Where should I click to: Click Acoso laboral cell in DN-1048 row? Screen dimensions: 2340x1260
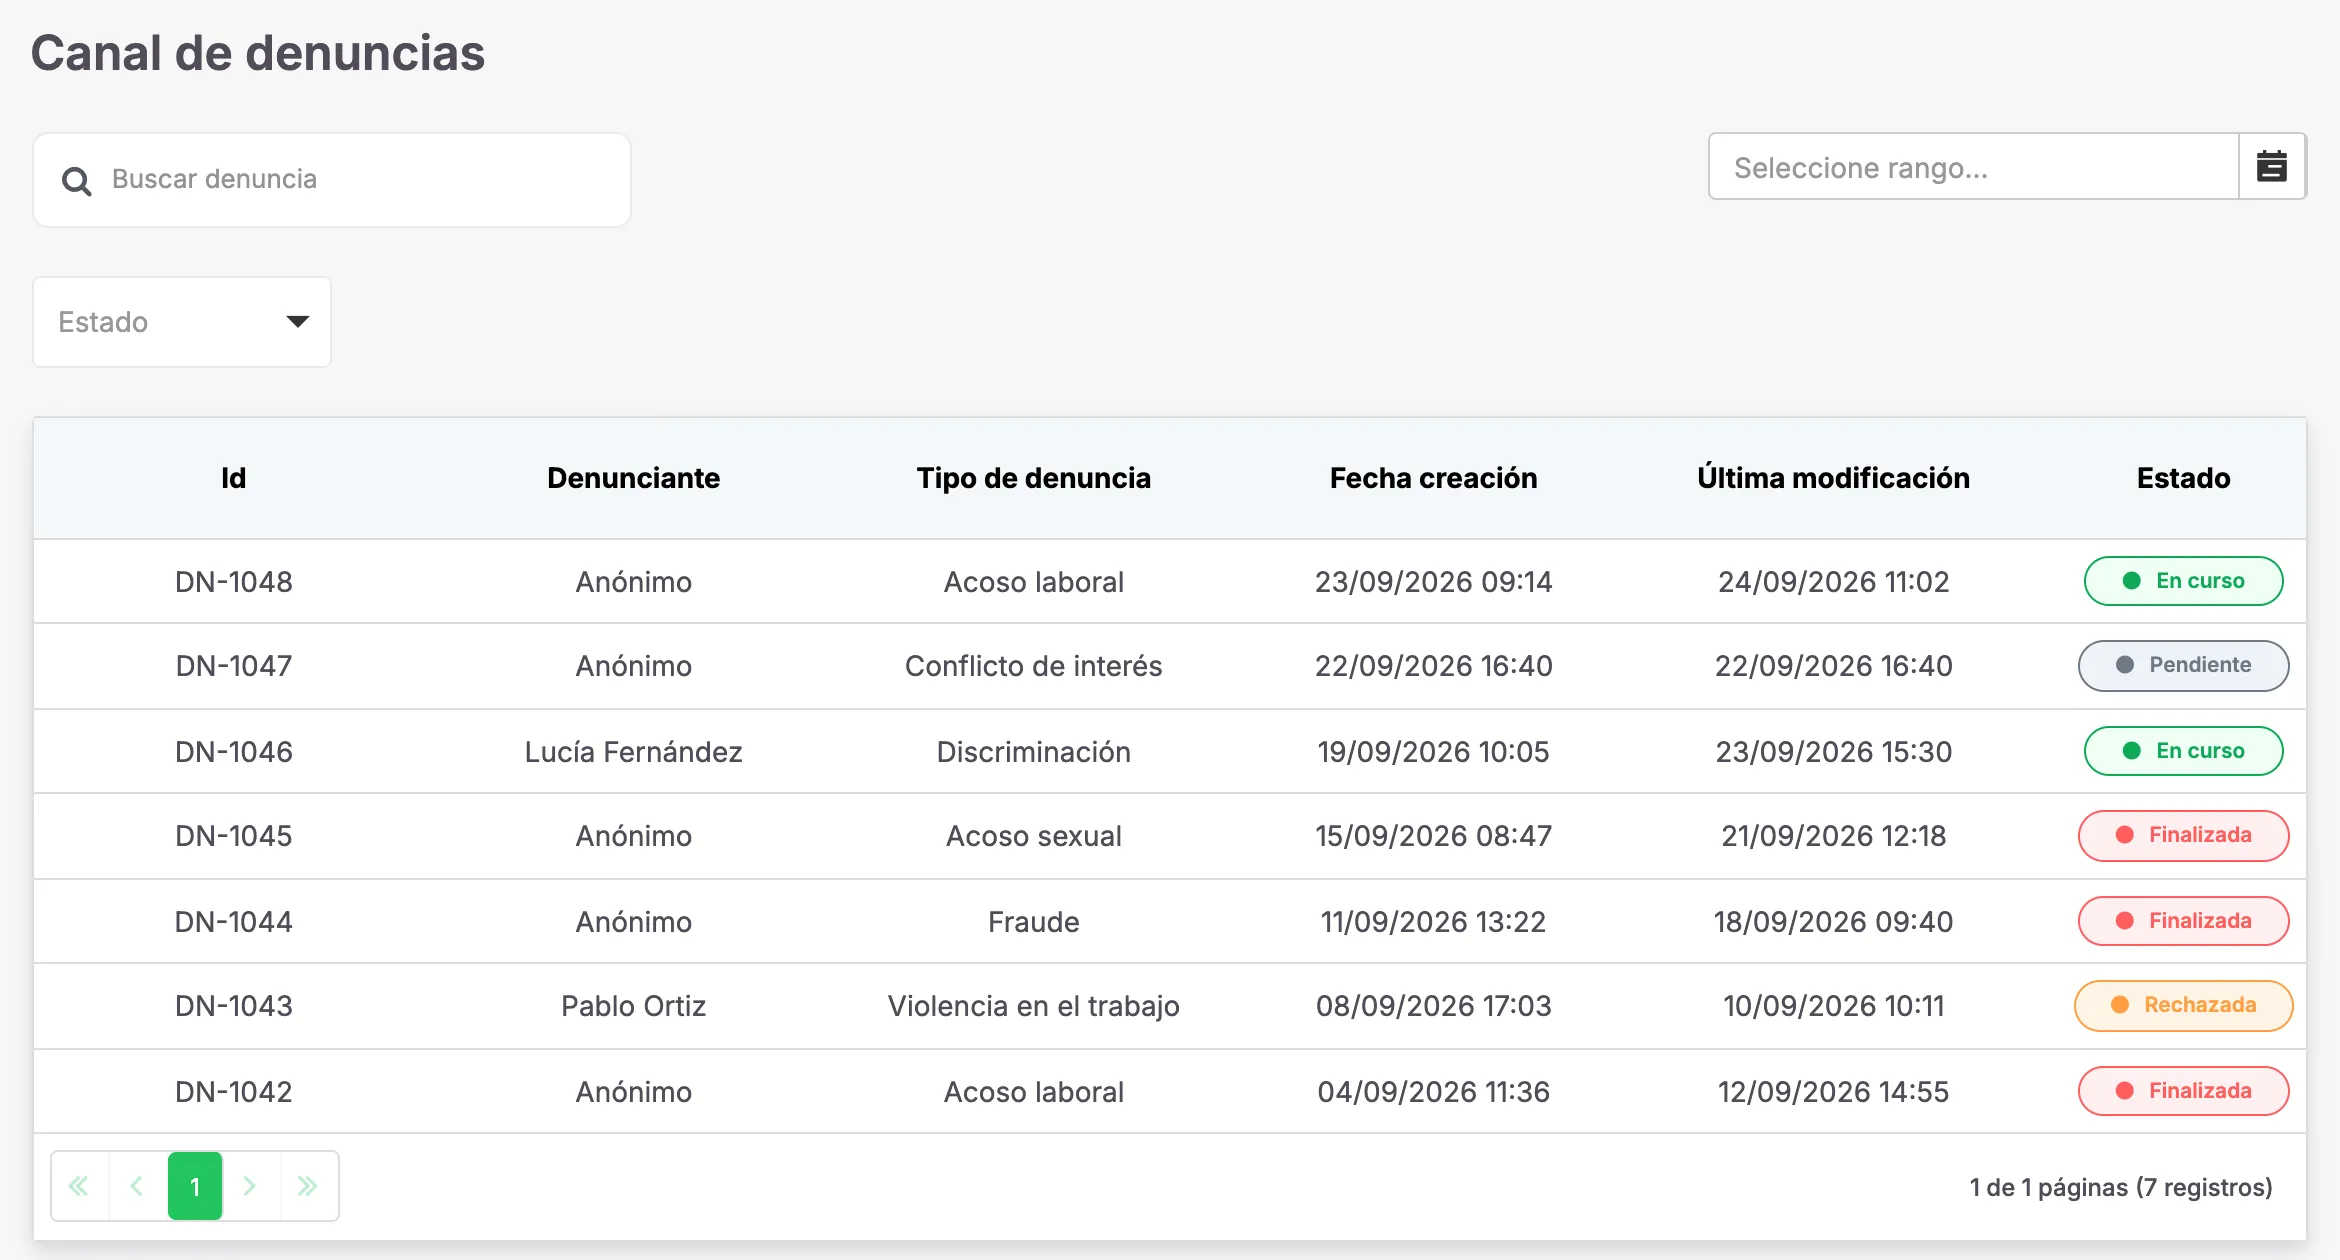point(1034,582)
